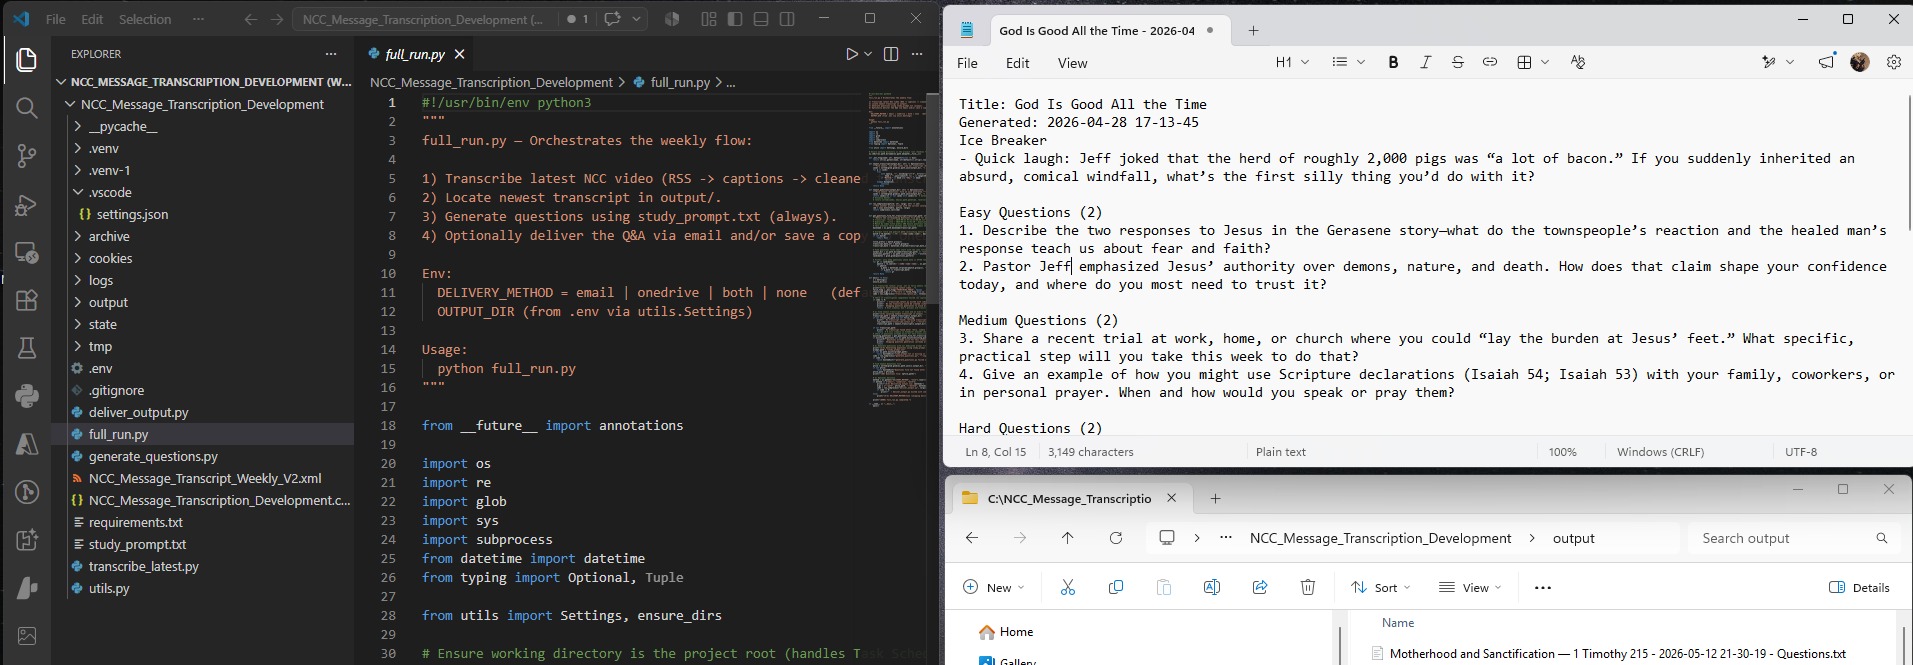This screenshot has height=665, width=1913.
Task: Run the Python file with the play icon
Action: pyautogui.click(x=852, y=54)
